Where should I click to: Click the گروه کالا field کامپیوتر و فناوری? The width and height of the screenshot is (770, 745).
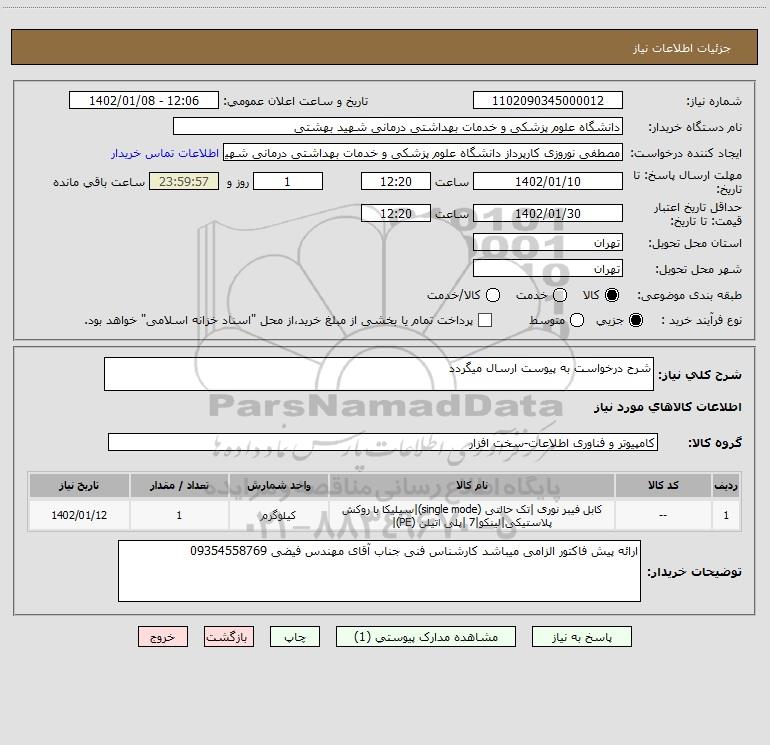[x=383, y=442]
